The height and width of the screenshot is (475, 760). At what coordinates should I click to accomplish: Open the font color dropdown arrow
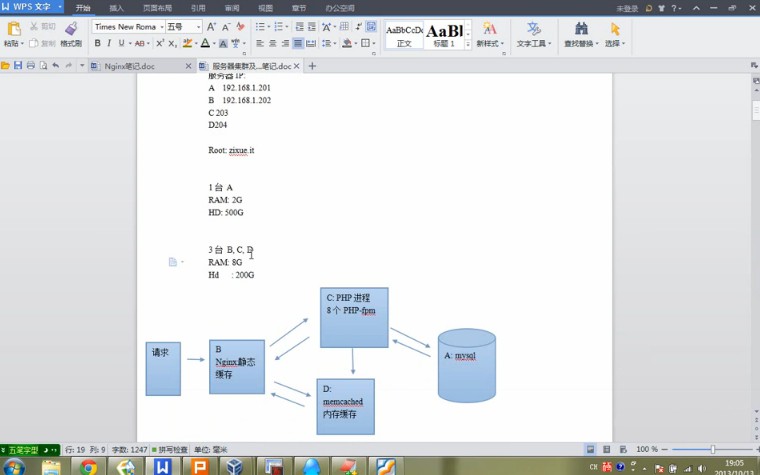coord(214,44)
